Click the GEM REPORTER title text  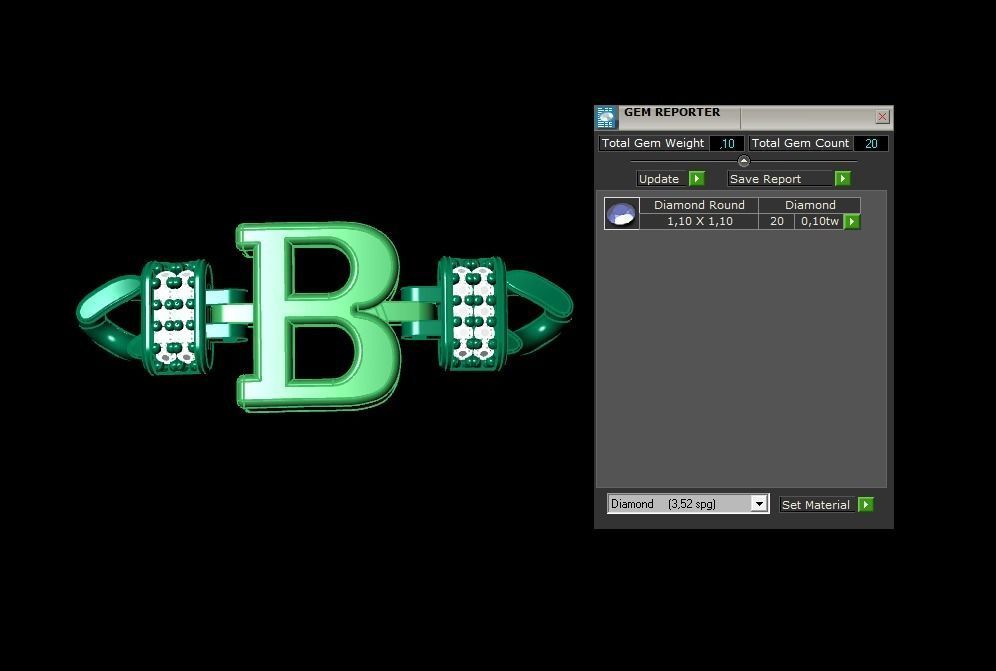[x=672, y=112]
